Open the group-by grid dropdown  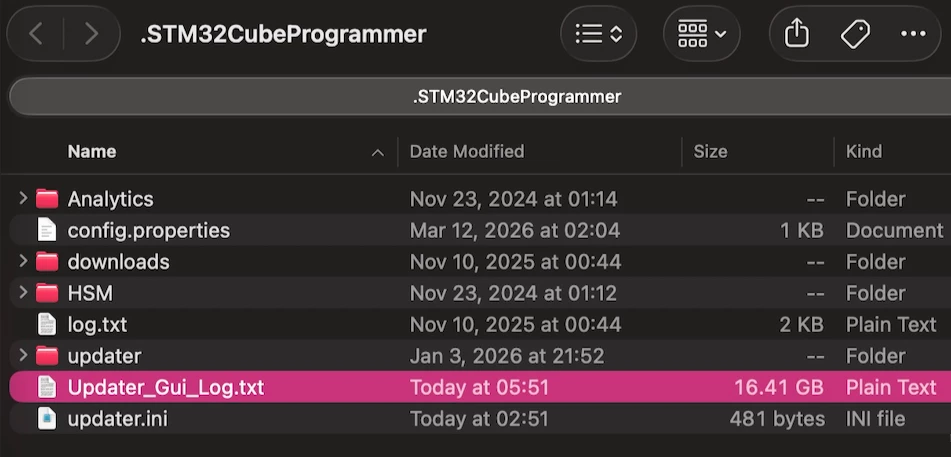[702, 34]
